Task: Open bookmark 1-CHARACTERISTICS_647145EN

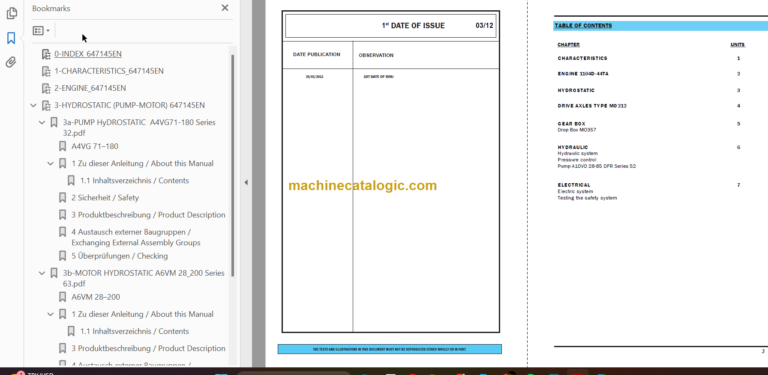Action: tap(109, 71)
